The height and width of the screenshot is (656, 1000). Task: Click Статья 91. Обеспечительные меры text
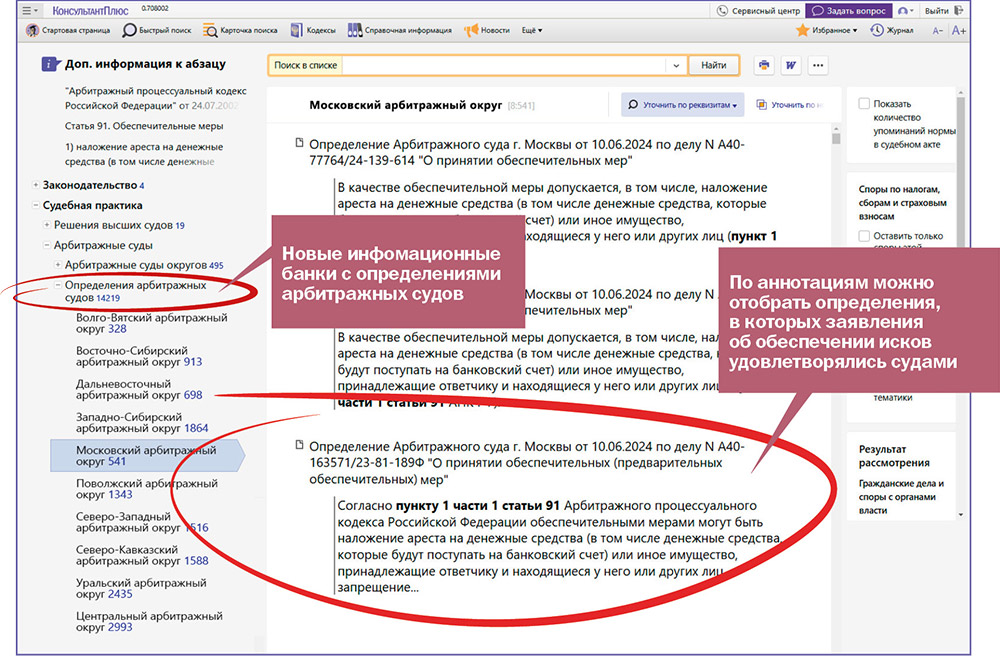(144, 126)
